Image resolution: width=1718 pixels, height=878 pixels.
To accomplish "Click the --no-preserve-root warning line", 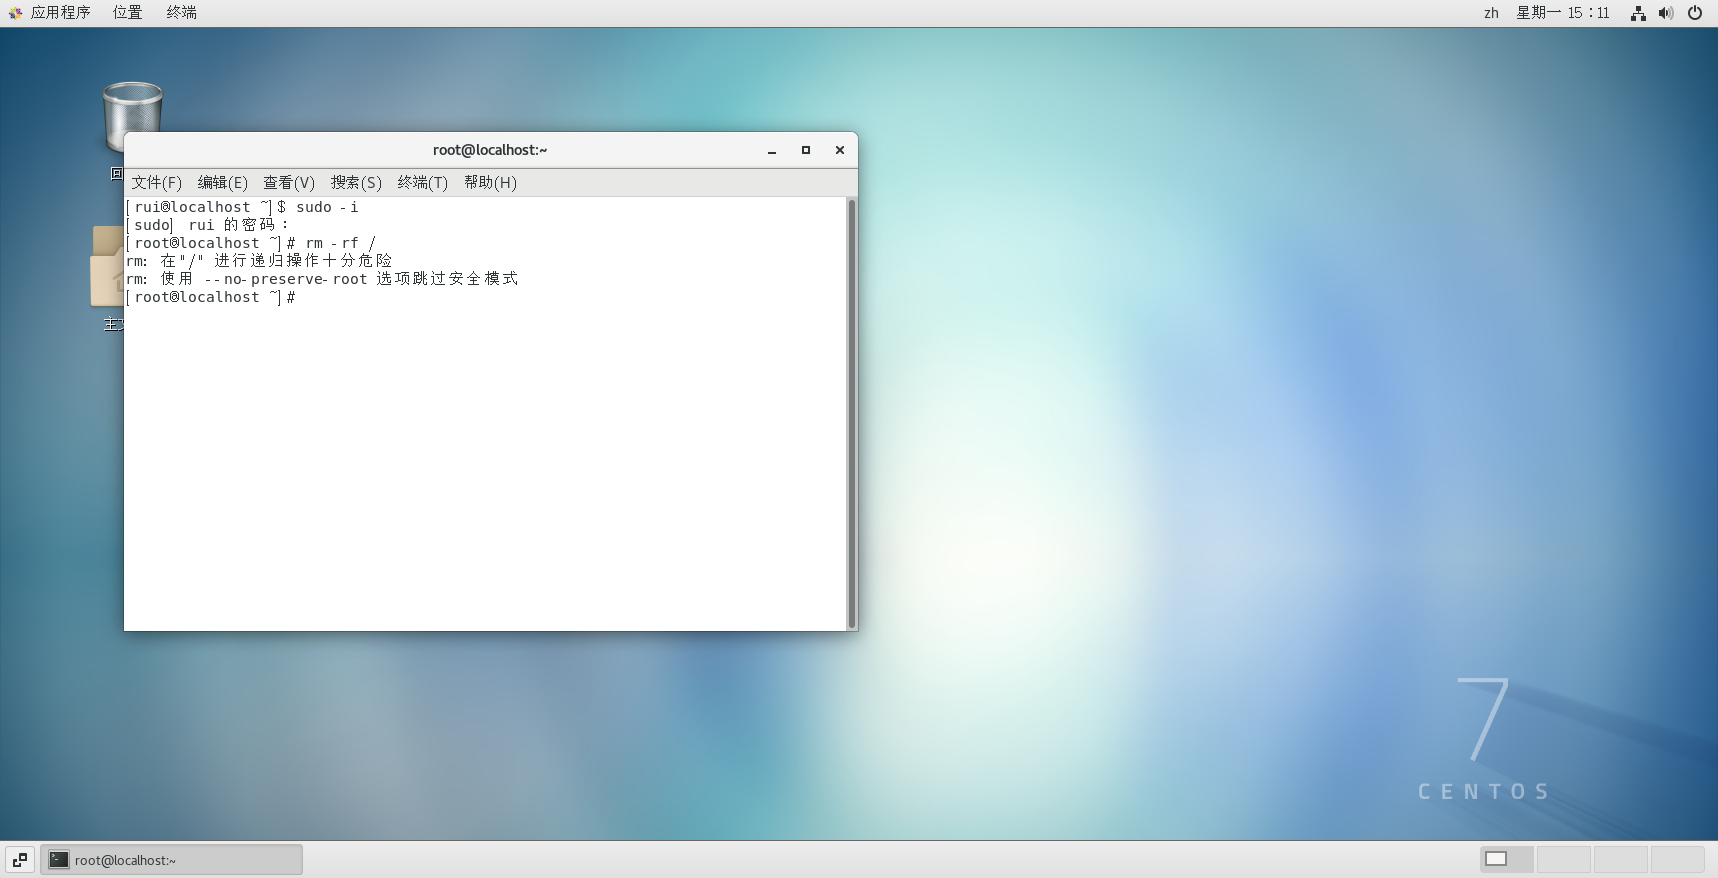I will 322,279.
